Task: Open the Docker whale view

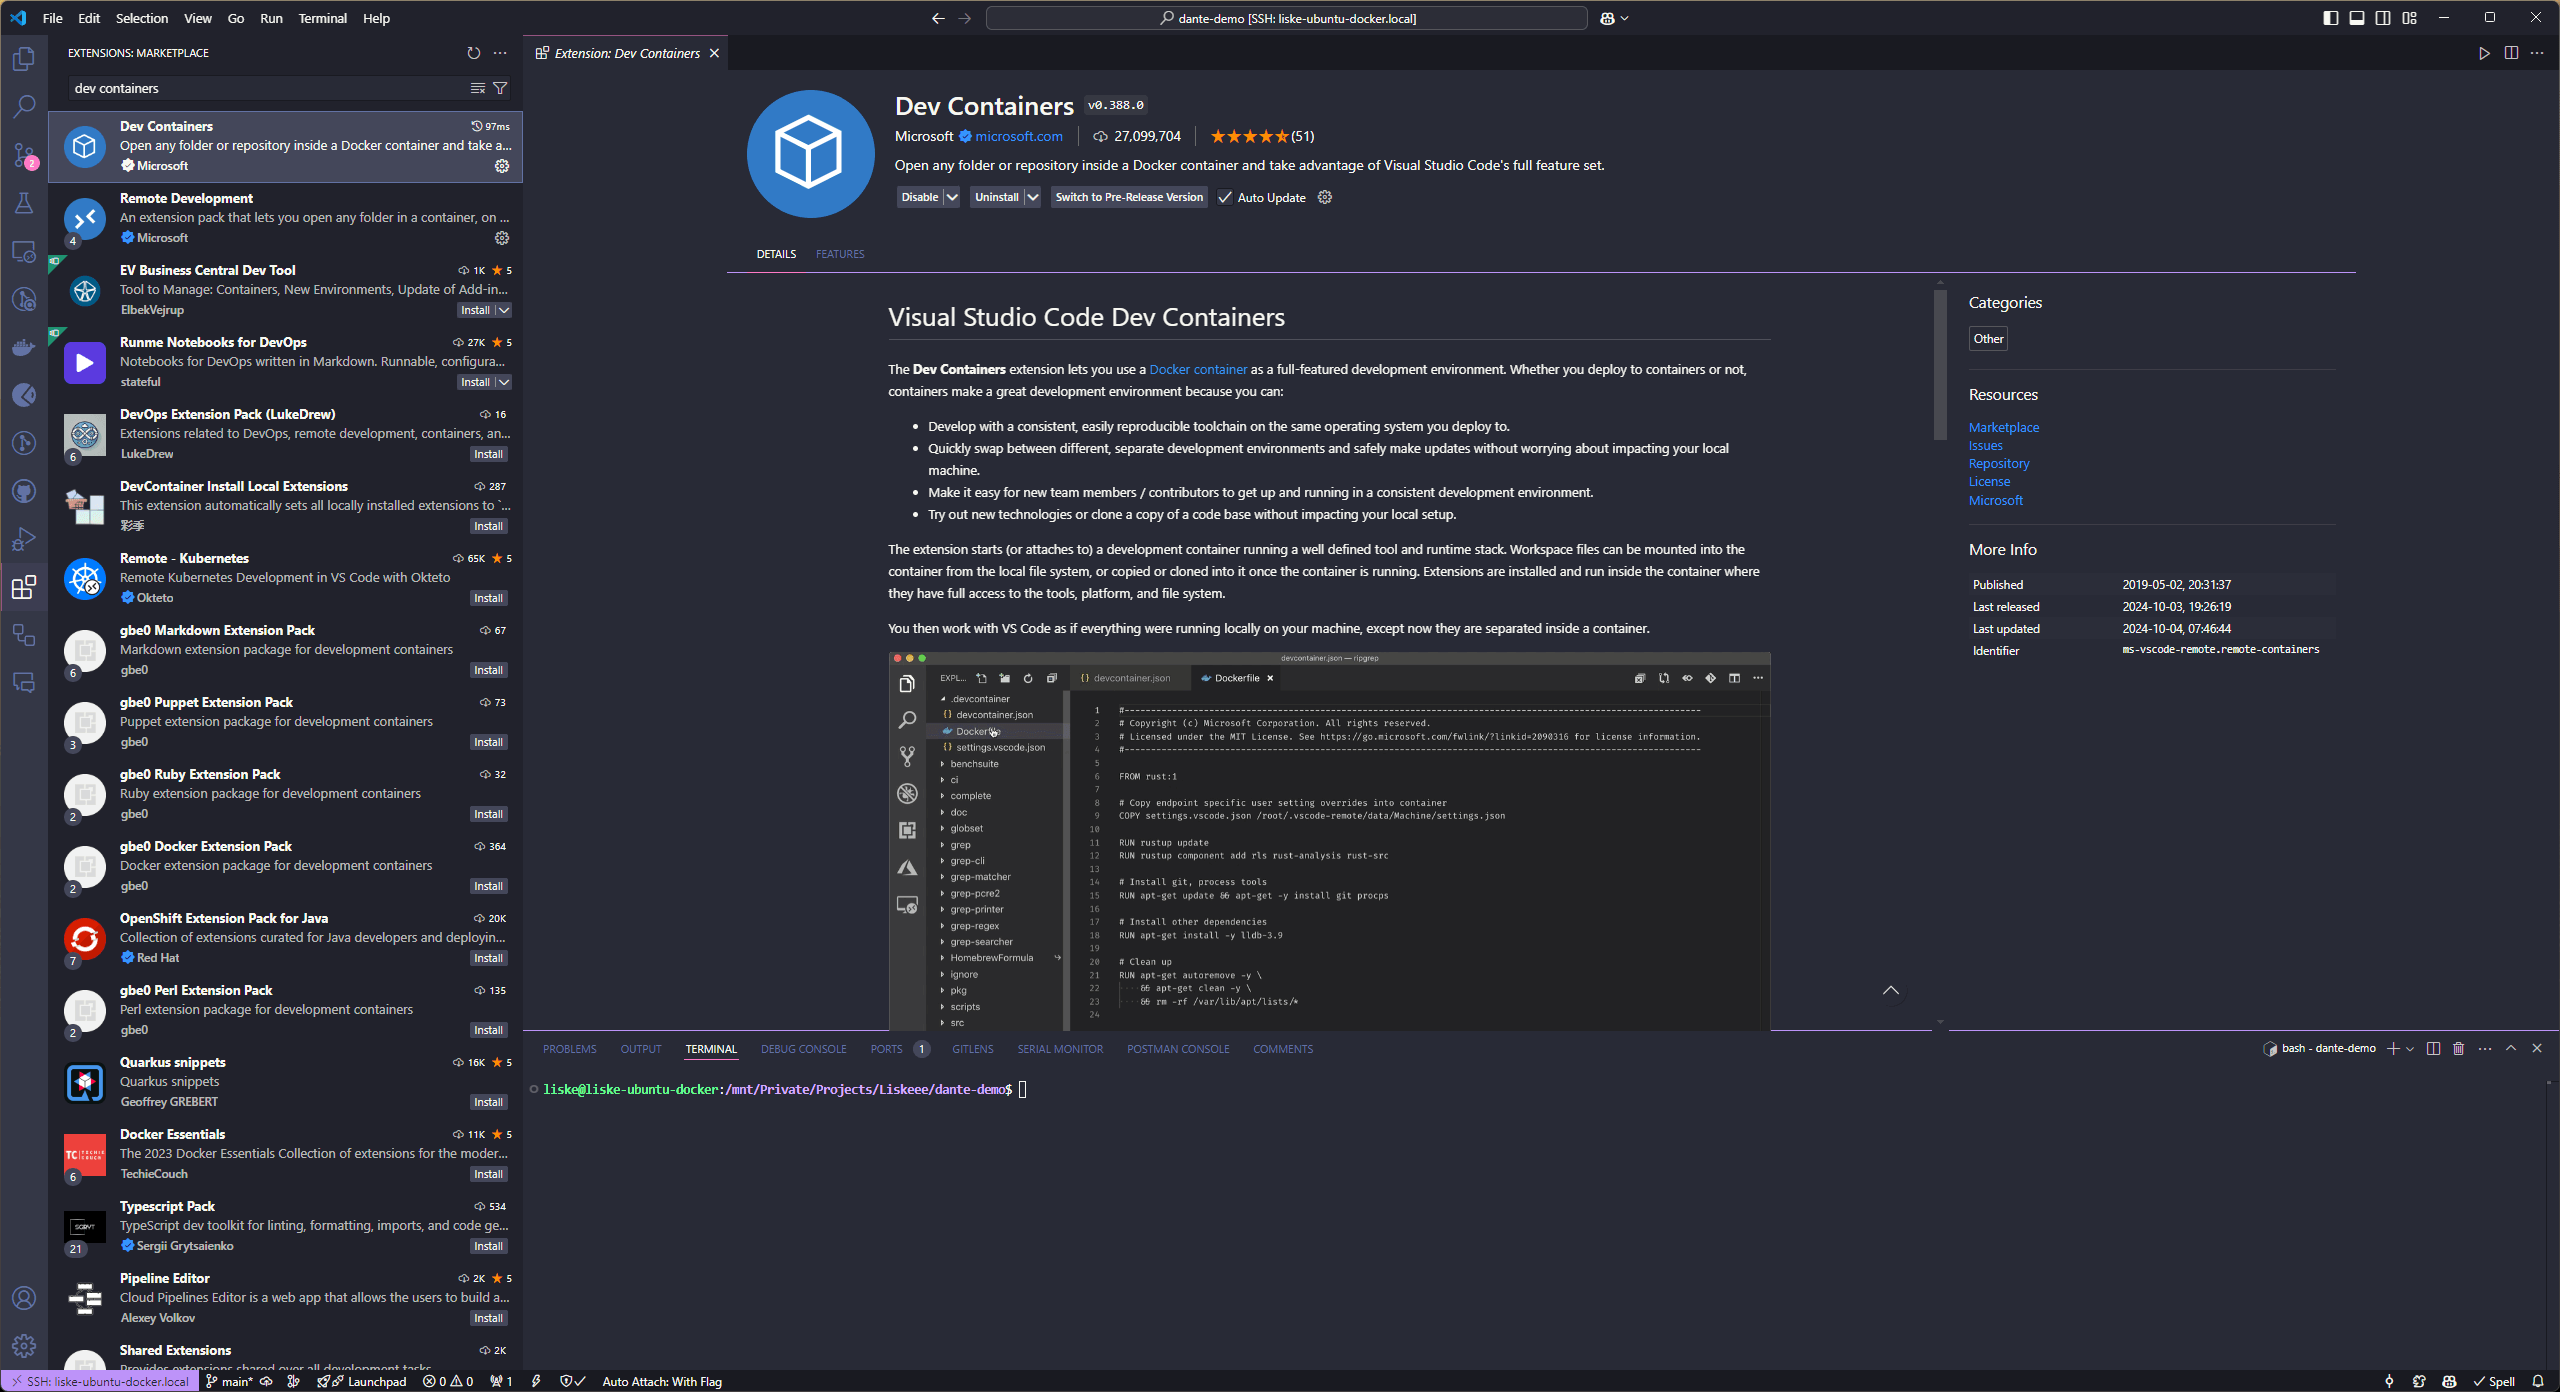Action: click(x=24, y=347)
